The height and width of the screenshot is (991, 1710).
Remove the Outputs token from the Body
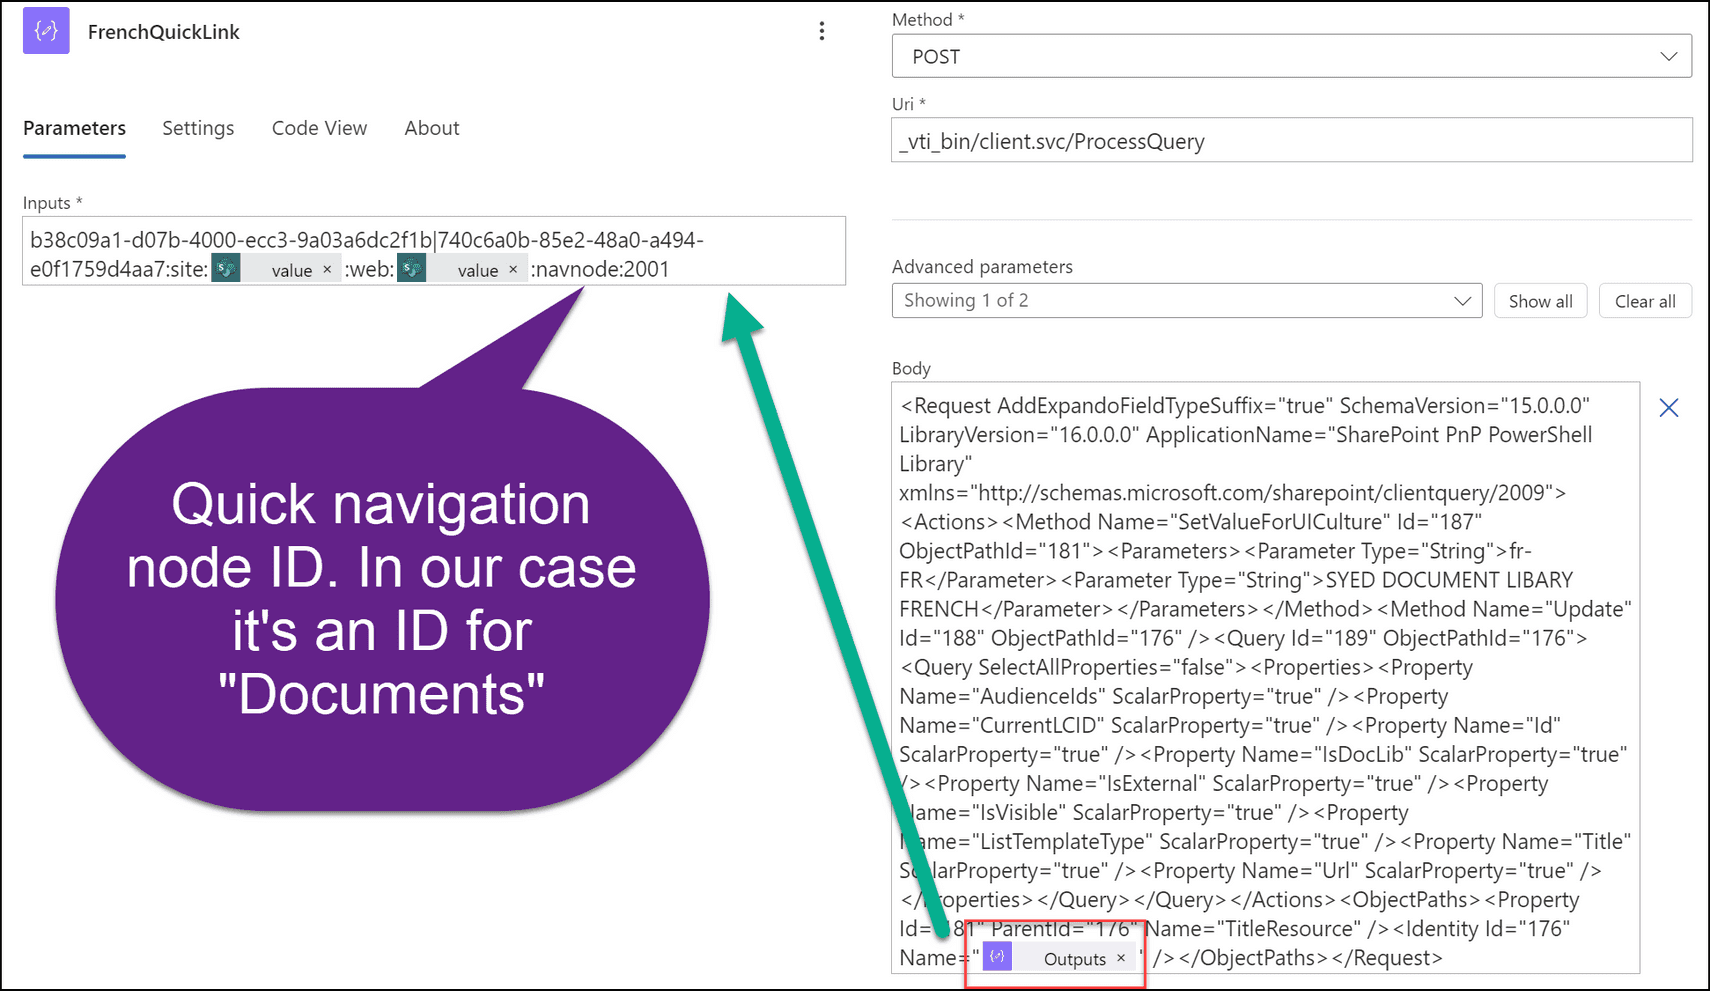tap(1122, 957)
